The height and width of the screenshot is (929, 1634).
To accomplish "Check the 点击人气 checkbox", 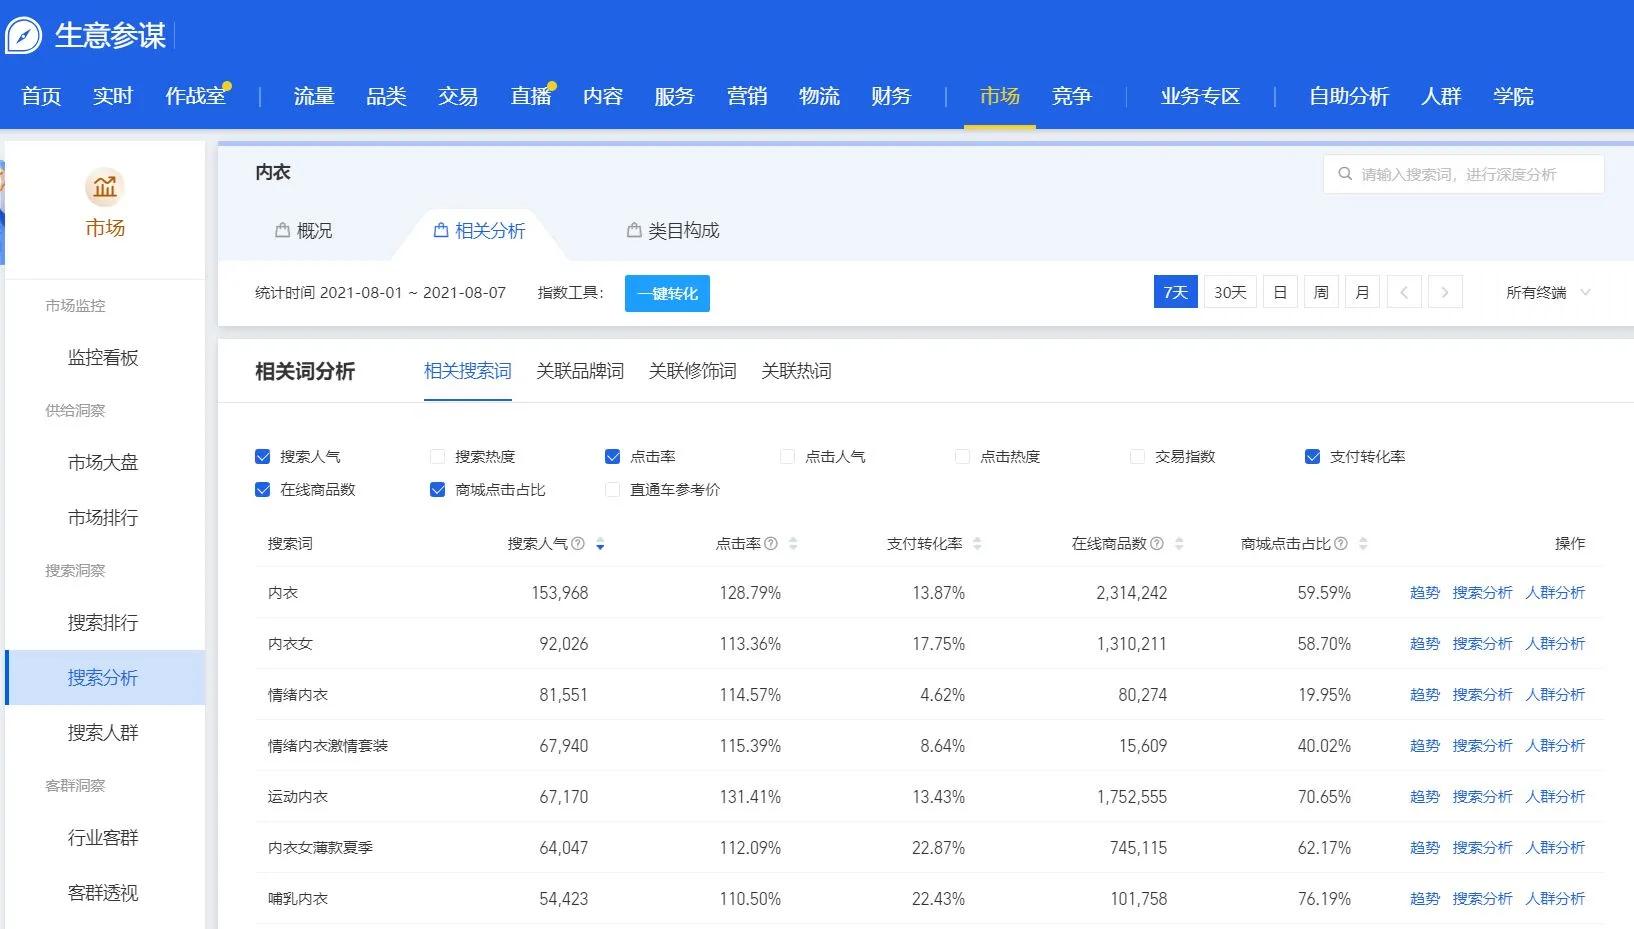I will click(x=787, y=457).
